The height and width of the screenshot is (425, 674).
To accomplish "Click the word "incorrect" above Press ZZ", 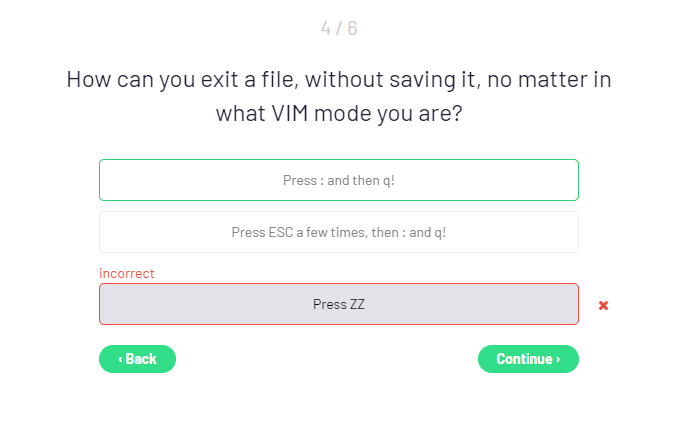I will coord(127,273).
